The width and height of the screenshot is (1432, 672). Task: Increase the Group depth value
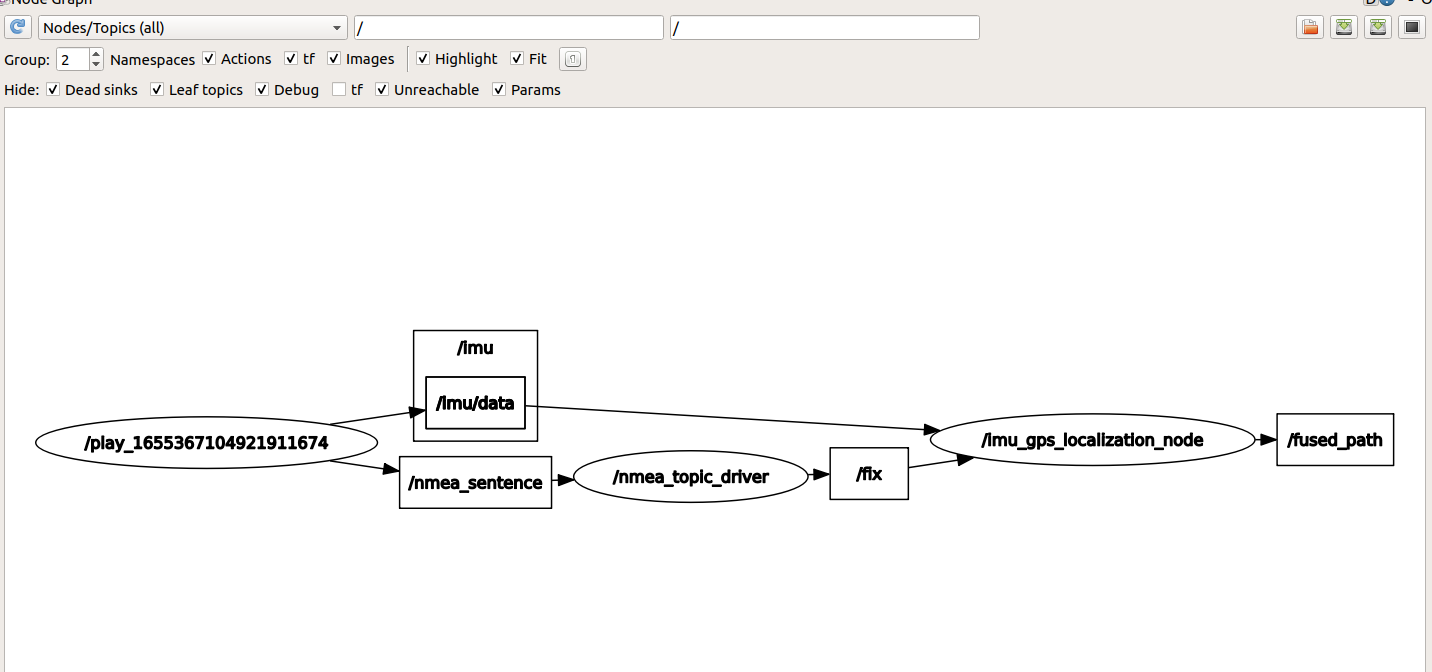(96, 54)
